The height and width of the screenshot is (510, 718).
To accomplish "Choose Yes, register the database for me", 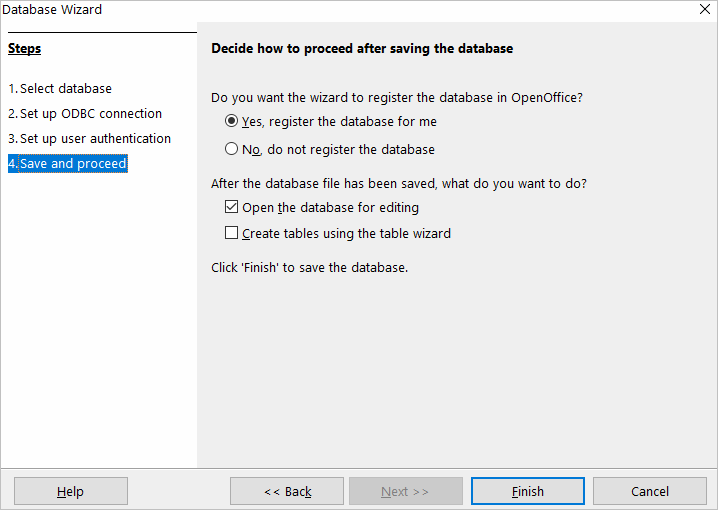I will (232, 122).
